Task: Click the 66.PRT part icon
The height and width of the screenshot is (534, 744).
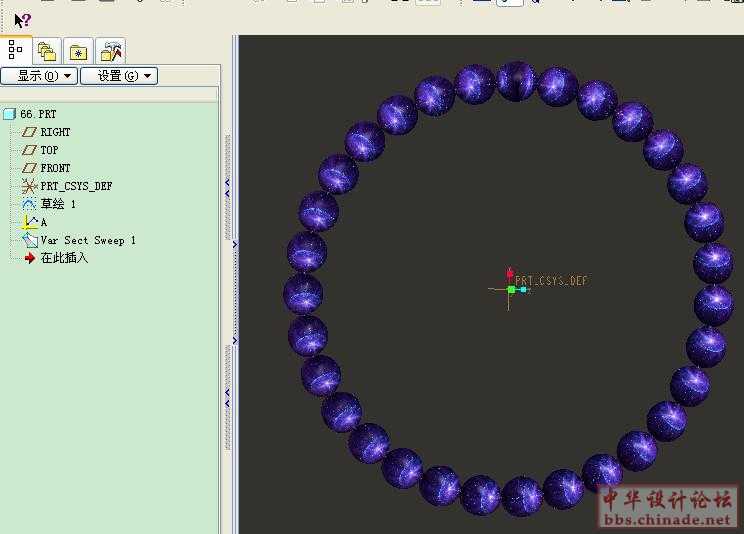Action: tap(9, 114)
